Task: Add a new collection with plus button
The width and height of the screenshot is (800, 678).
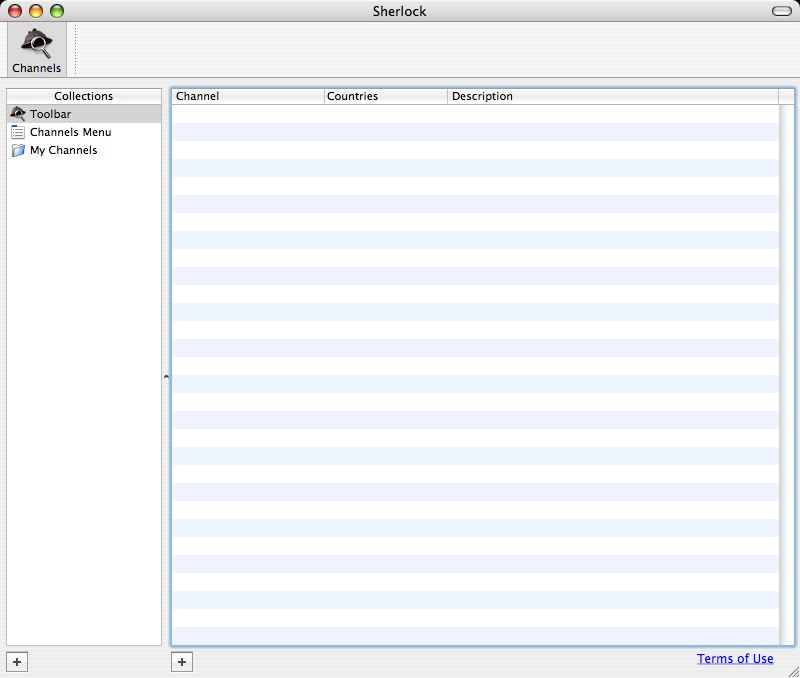Action: pos(17,662)
